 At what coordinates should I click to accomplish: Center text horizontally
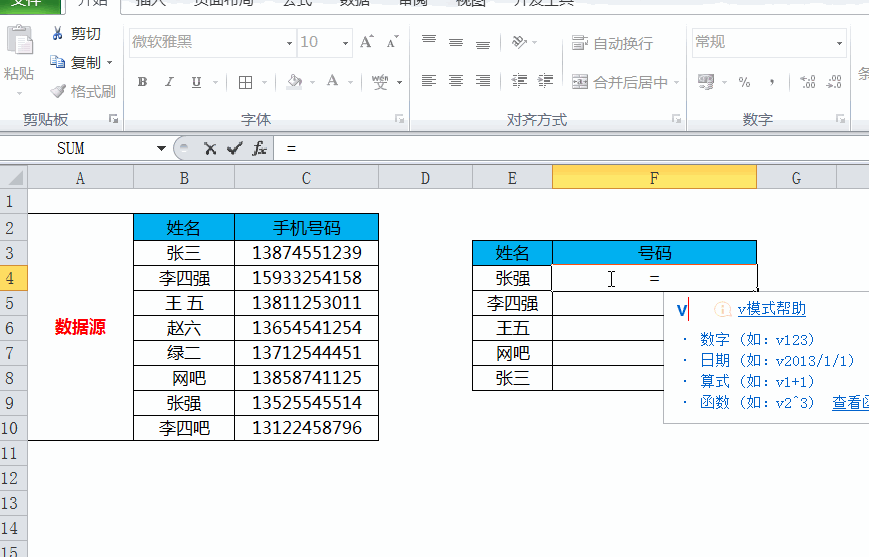[x=456, y=81]
